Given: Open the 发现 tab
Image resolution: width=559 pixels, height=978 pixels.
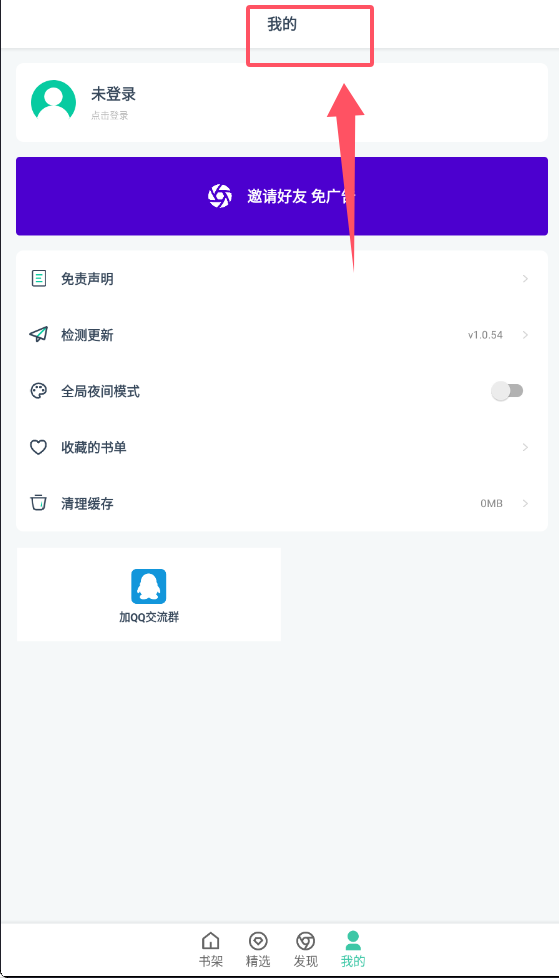Looking at the screenshot, I should tap(306, 949).
